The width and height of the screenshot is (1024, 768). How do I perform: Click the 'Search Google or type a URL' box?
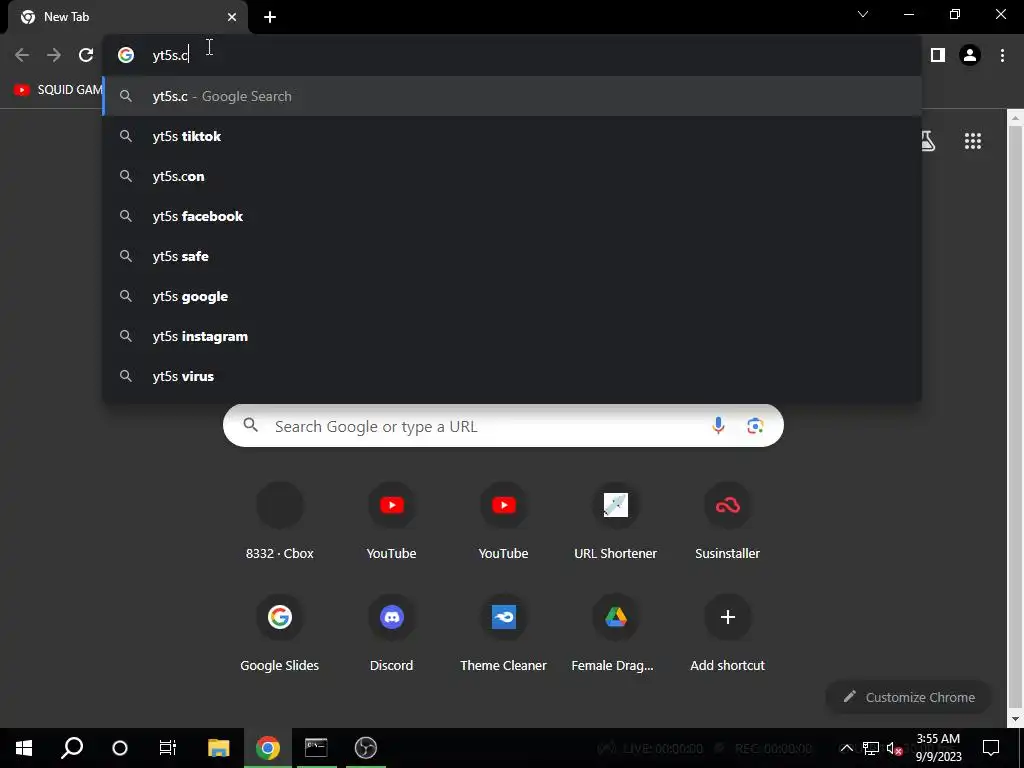click(503, 426)
